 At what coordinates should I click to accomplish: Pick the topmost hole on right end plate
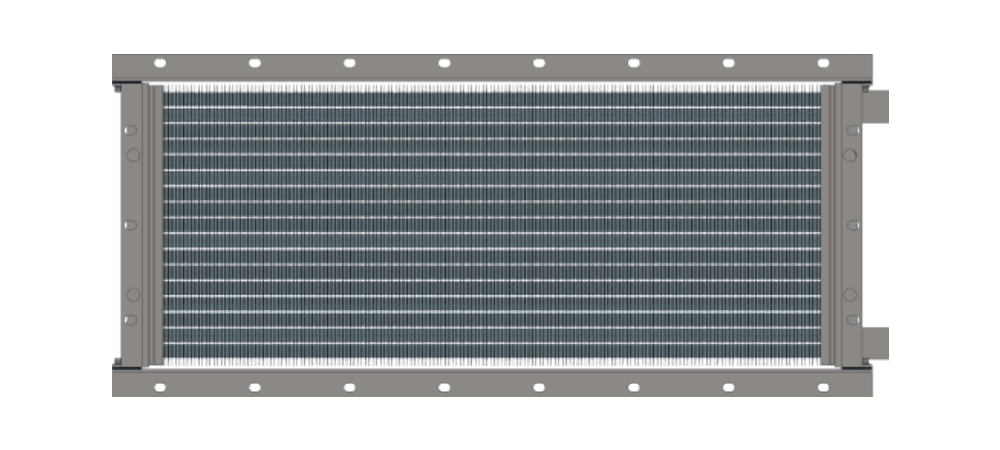coord(852,130)
